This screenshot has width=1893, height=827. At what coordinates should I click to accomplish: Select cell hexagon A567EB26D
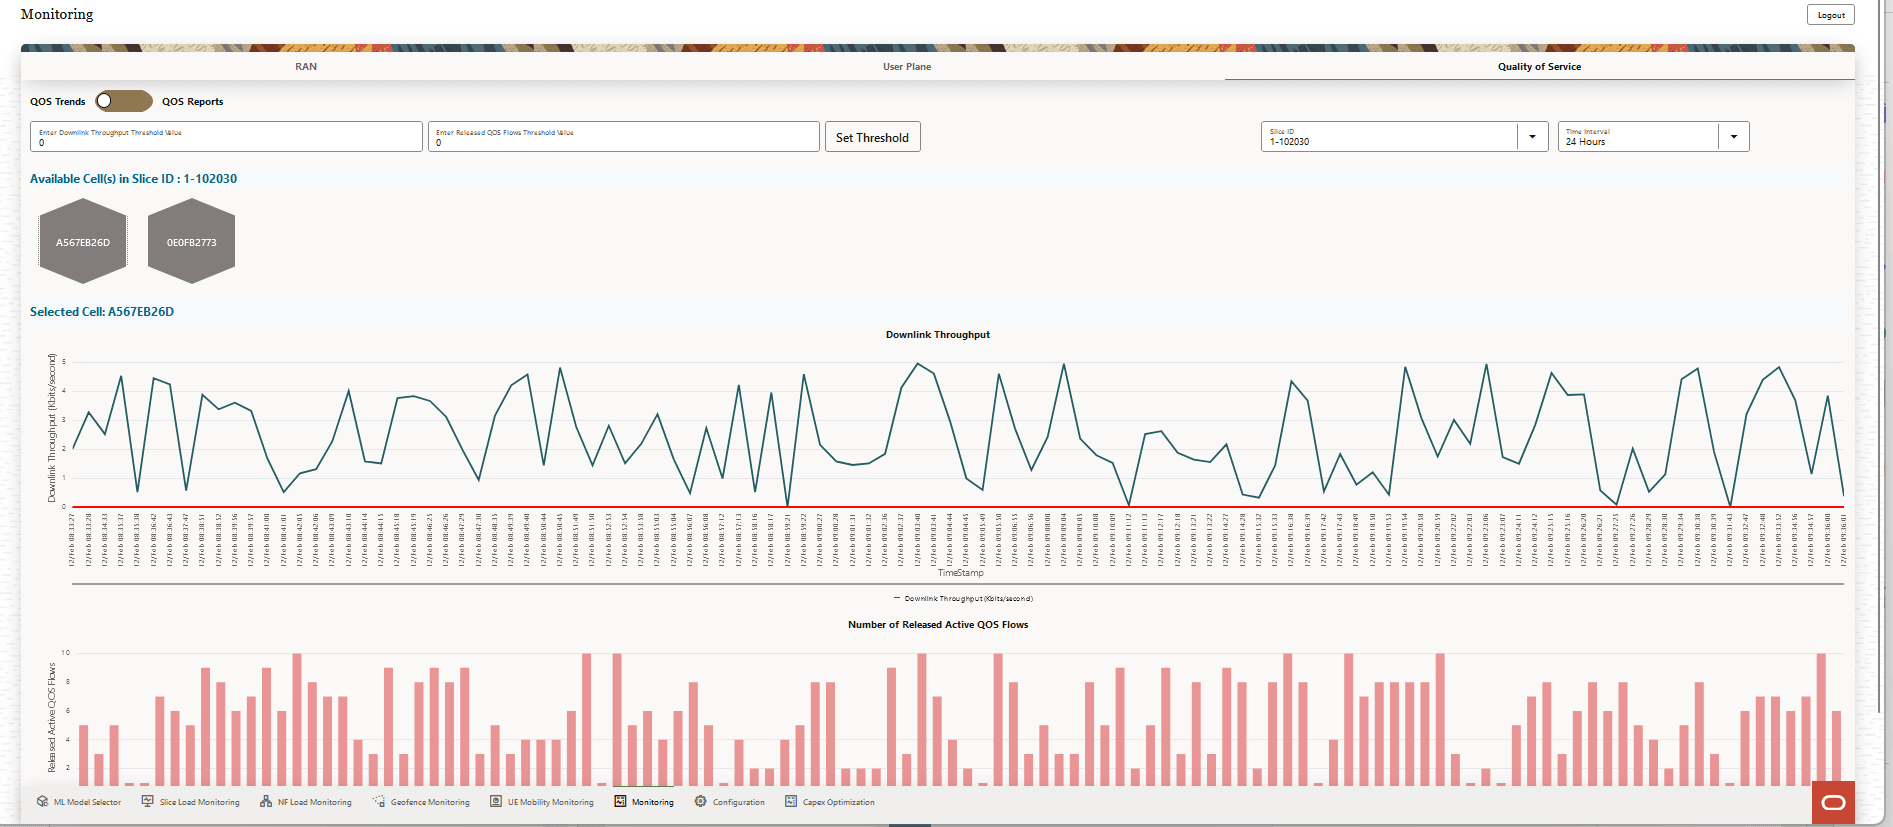click(x=83, y=241)
